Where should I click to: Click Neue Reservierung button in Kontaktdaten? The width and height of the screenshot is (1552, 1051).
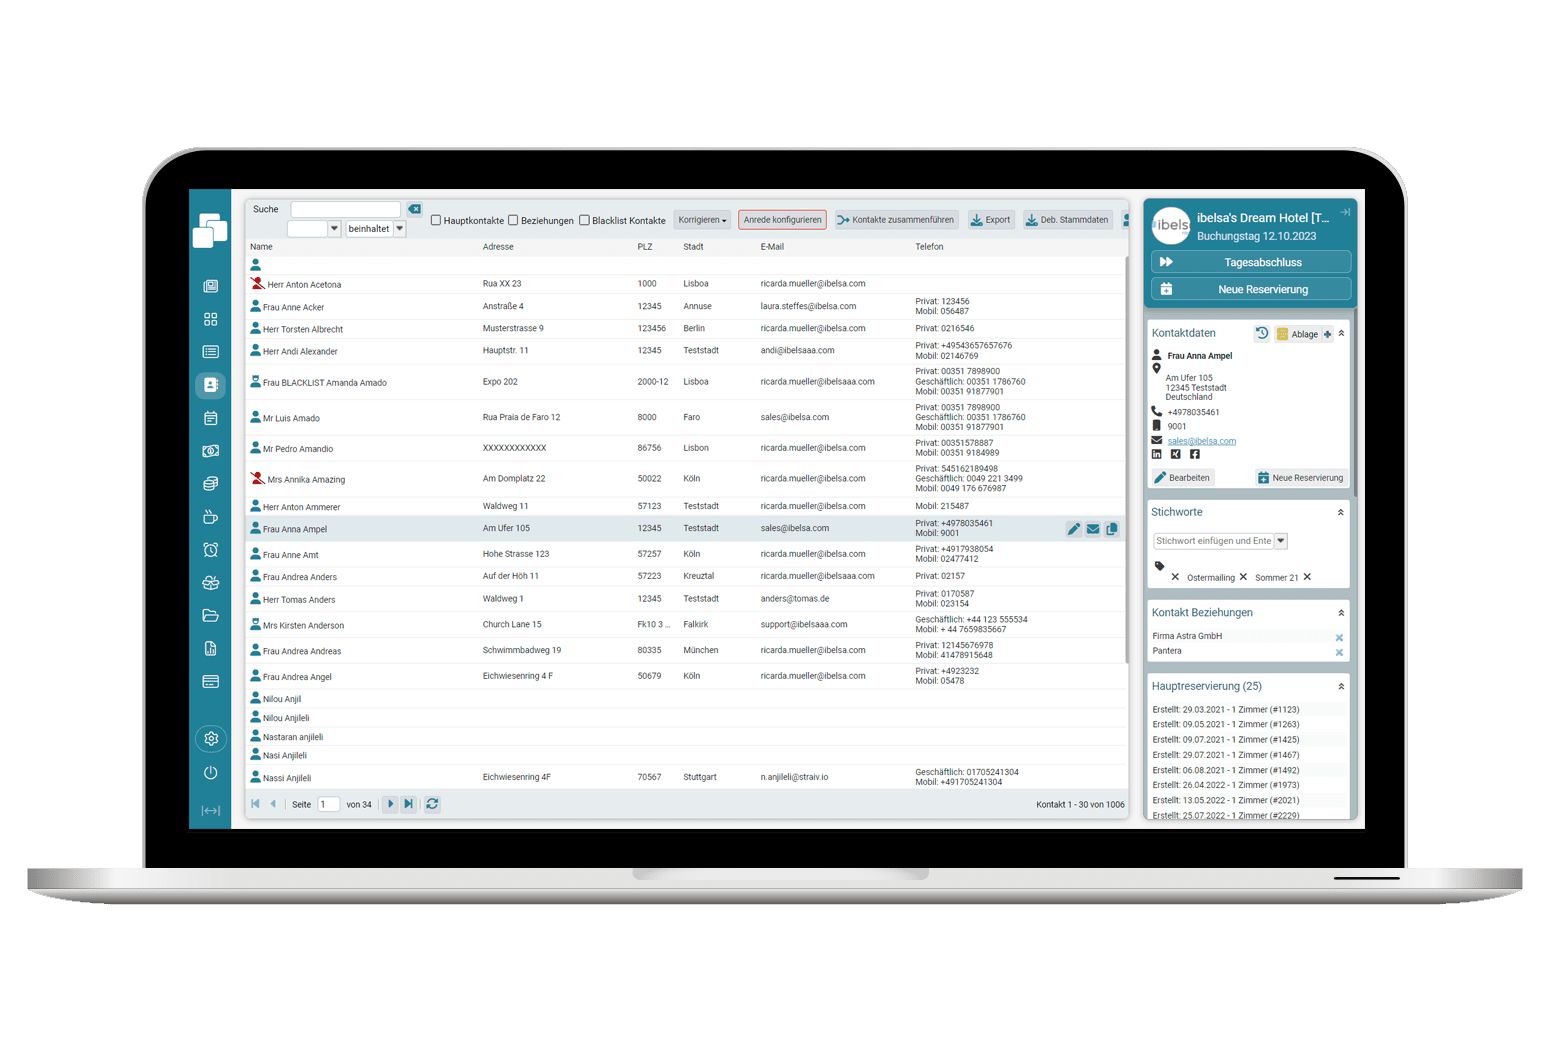click(x=1301, y=478)
